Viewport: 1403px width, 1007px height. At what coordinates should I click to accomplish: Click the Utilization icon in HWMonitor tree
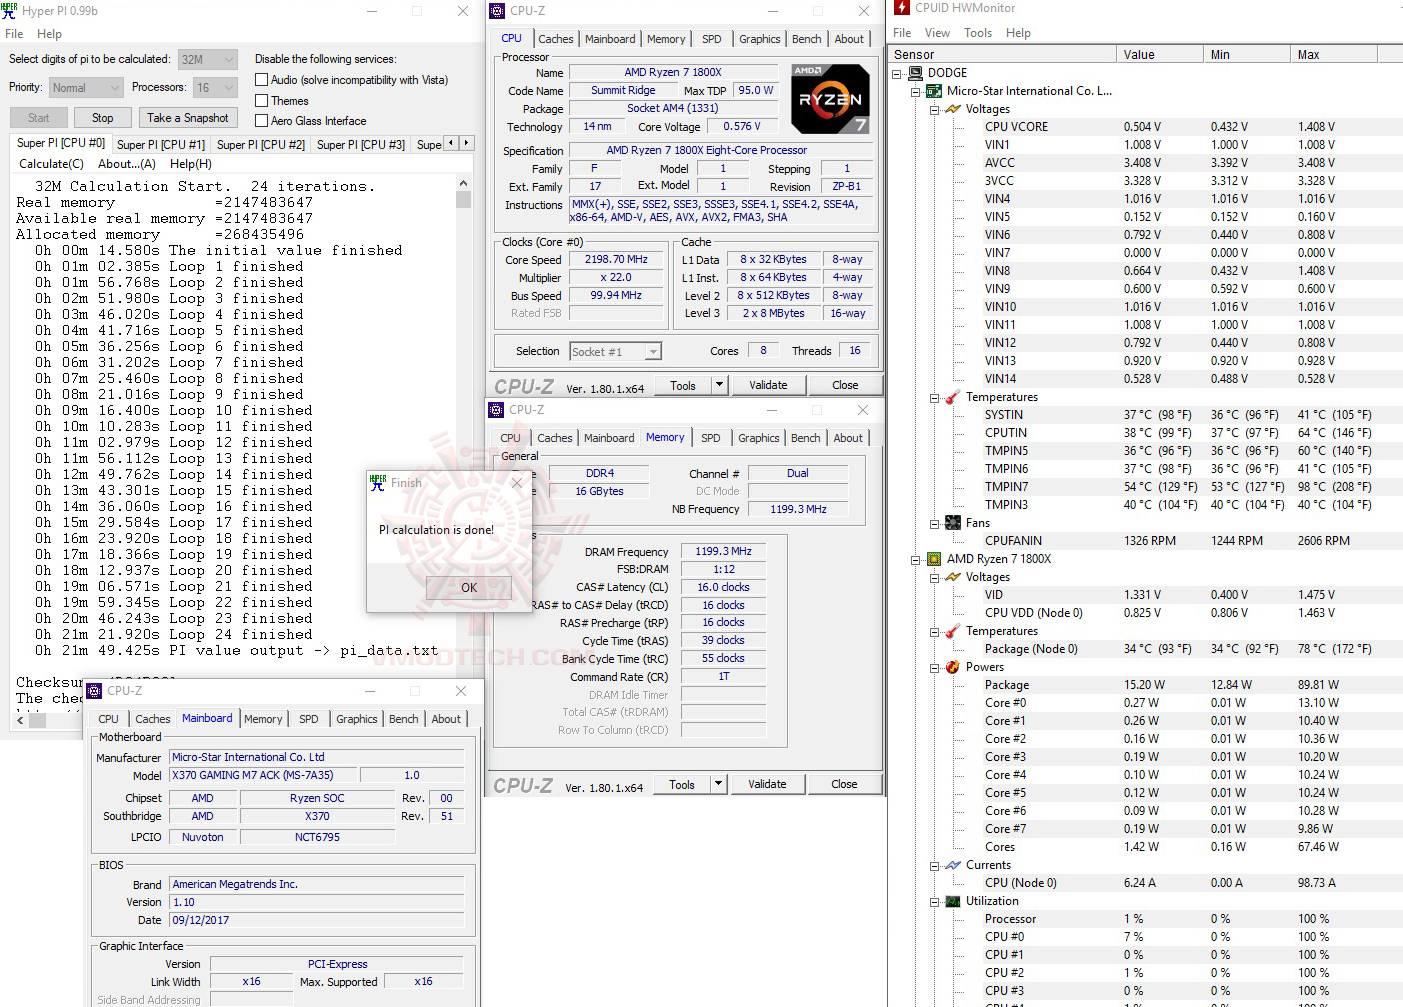[953, 901]
